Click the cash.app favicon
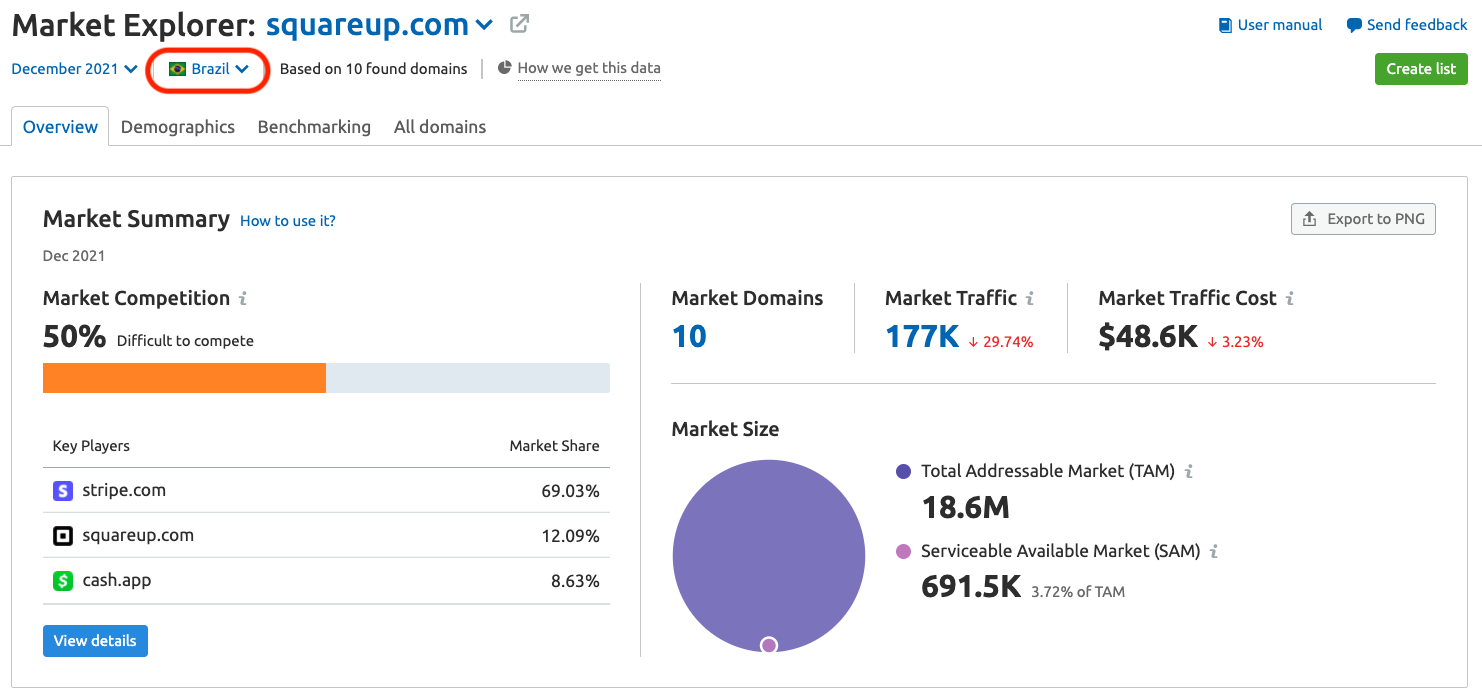This screenshot has width=1482, height=700. coord(63,581)
